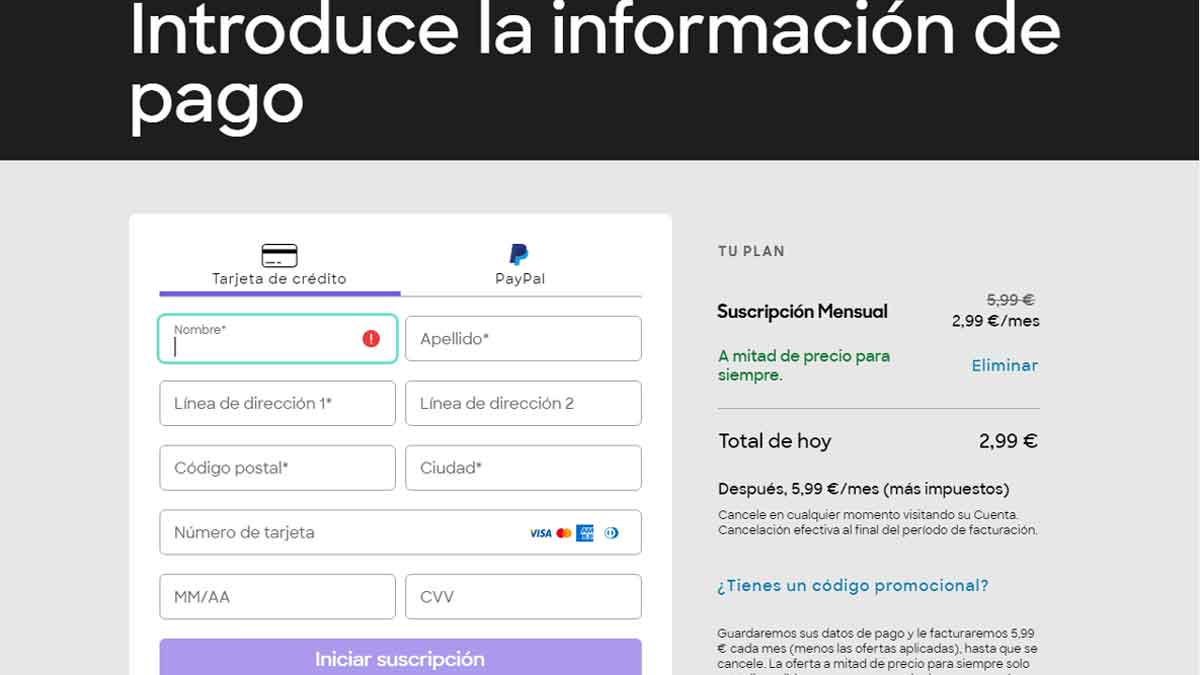Click the Mastercard icon
The image size is (1200, 675).
[565, 533]
